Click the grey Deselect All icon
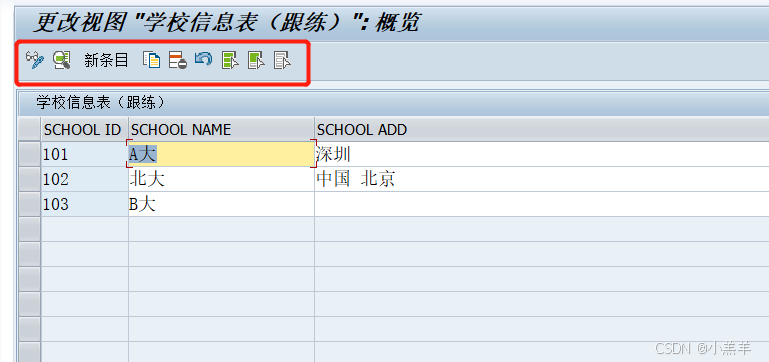 (282, 60)
